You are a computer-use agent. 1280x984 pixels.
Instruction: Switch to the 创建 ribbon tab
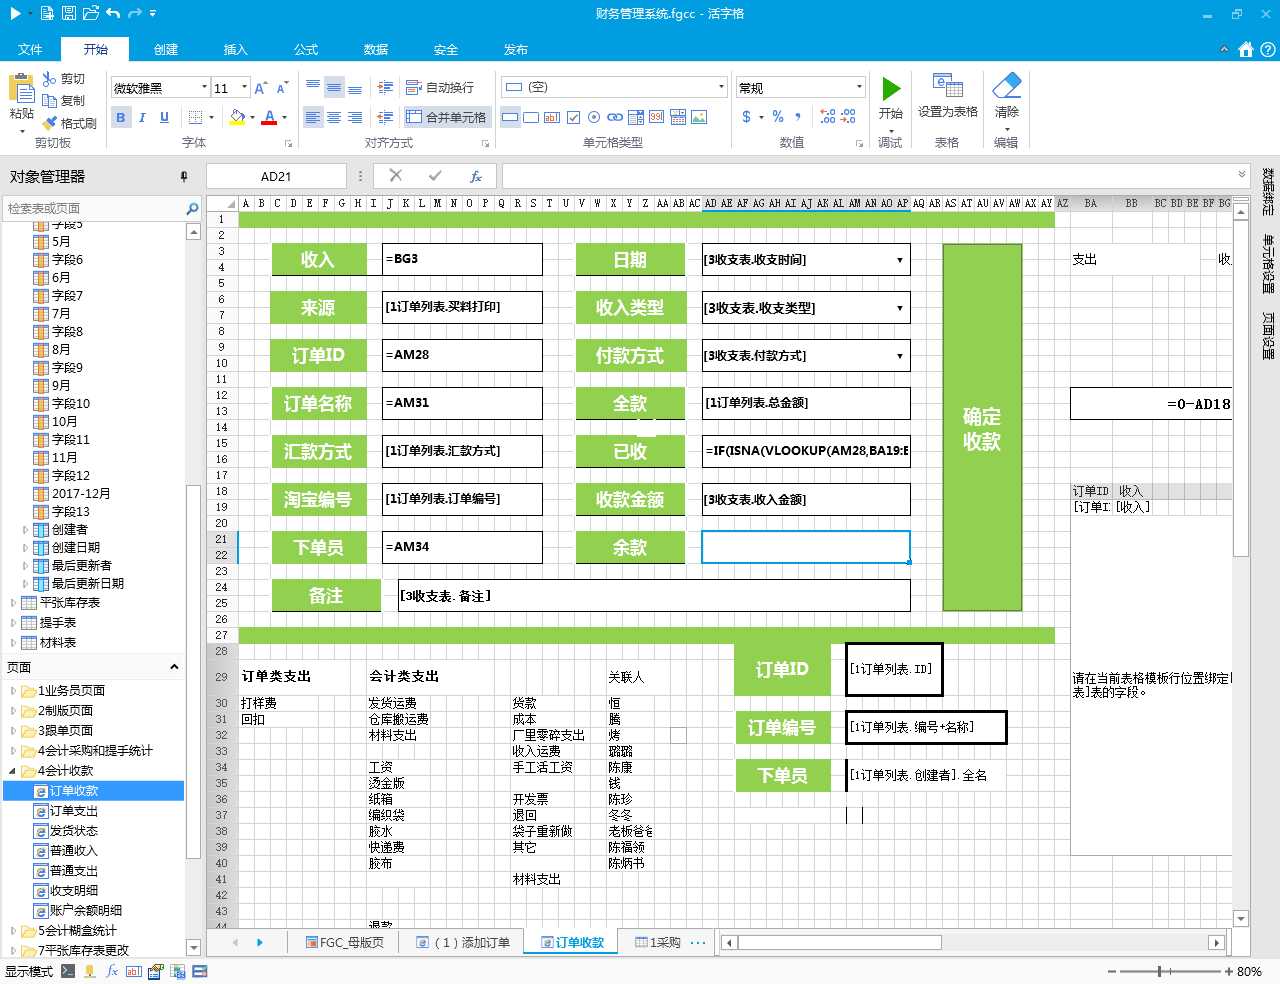pos(166,50)
